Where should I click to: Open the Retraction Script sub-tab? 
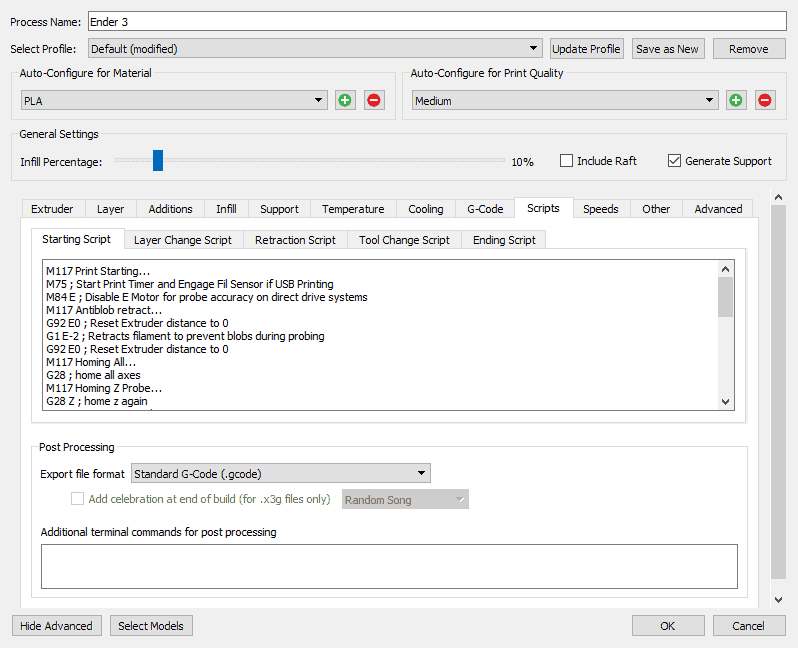pos(295,240)
